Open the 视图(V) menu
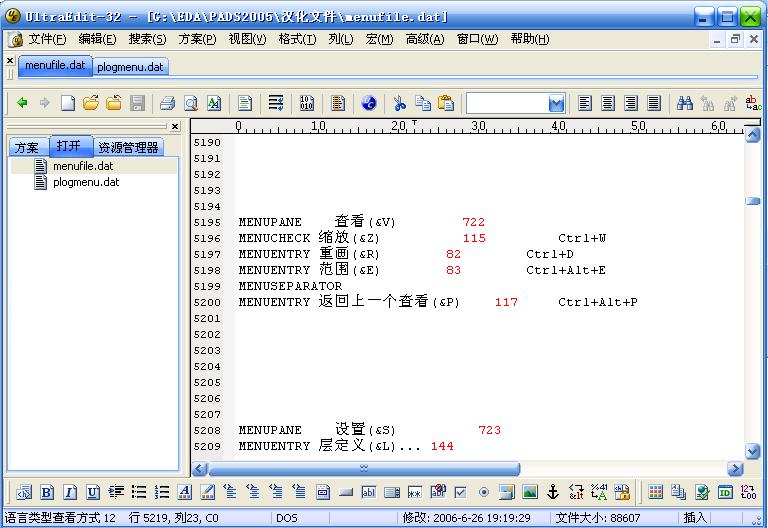 pyautogui.click(x=247, y=39)
